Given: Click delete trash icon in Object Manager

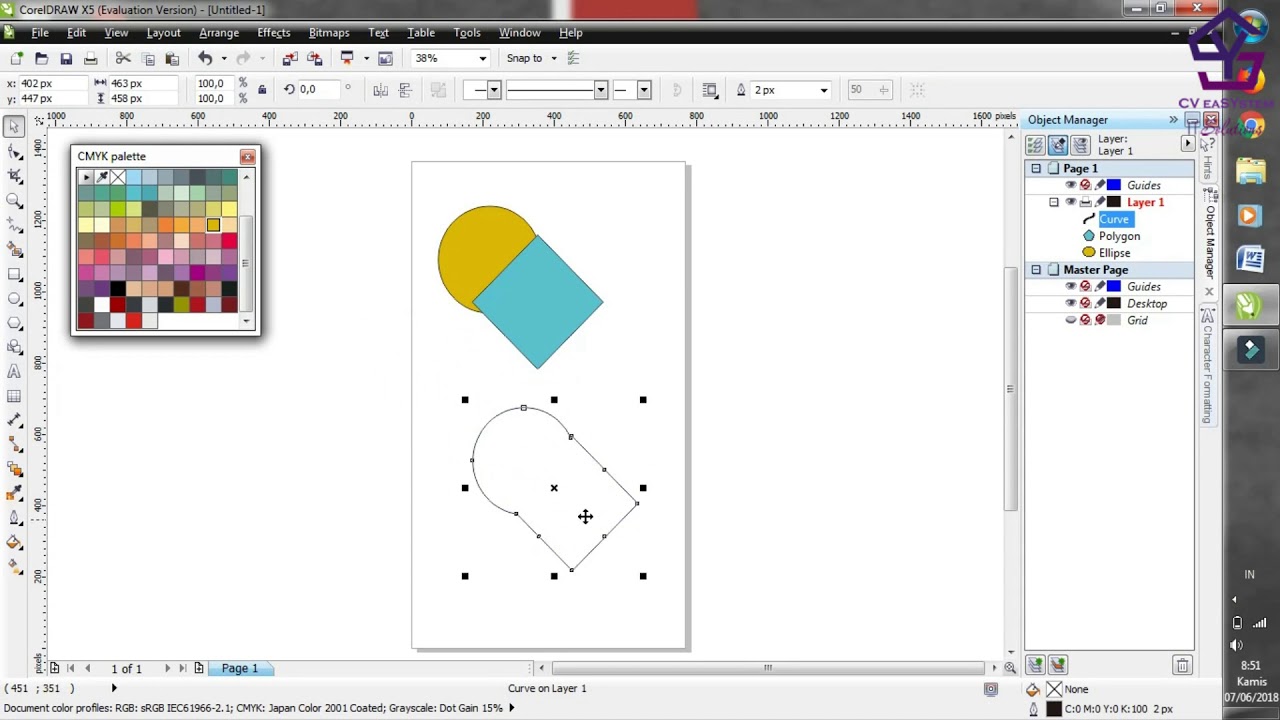Looking at the screenshot, I should tap(1182, 665).
